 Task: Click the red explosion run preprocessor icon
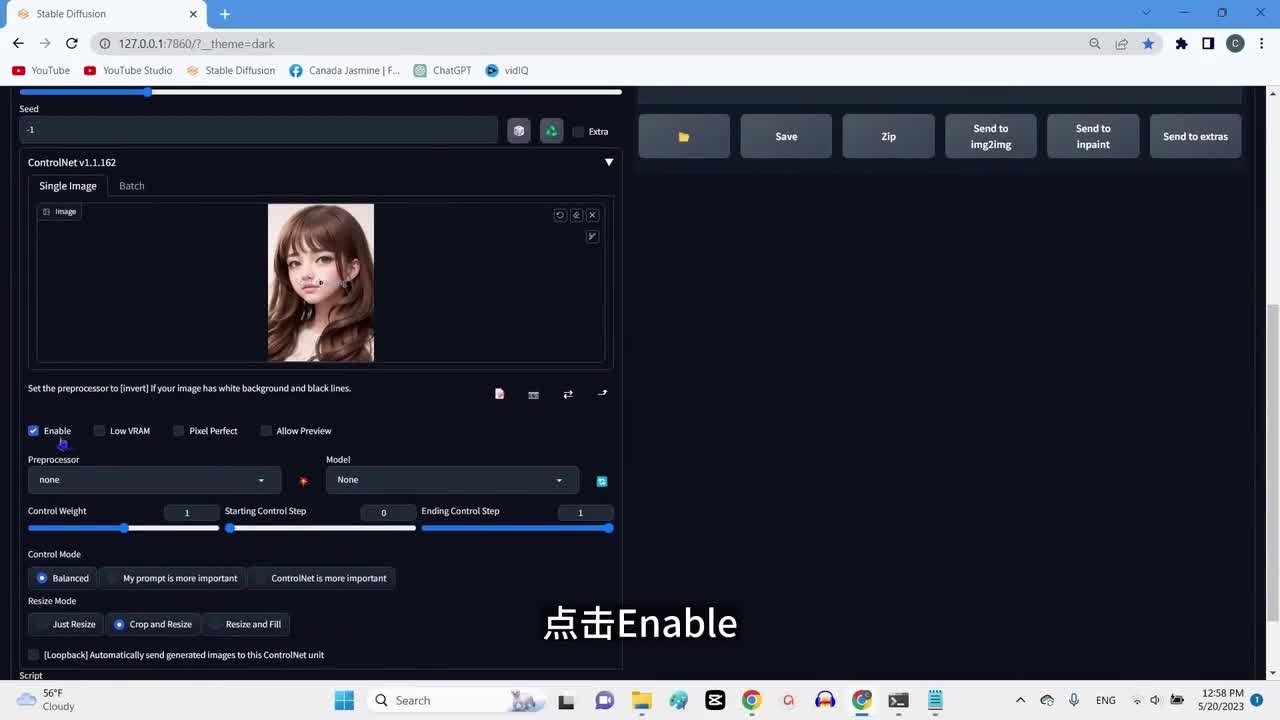(303, 481)
